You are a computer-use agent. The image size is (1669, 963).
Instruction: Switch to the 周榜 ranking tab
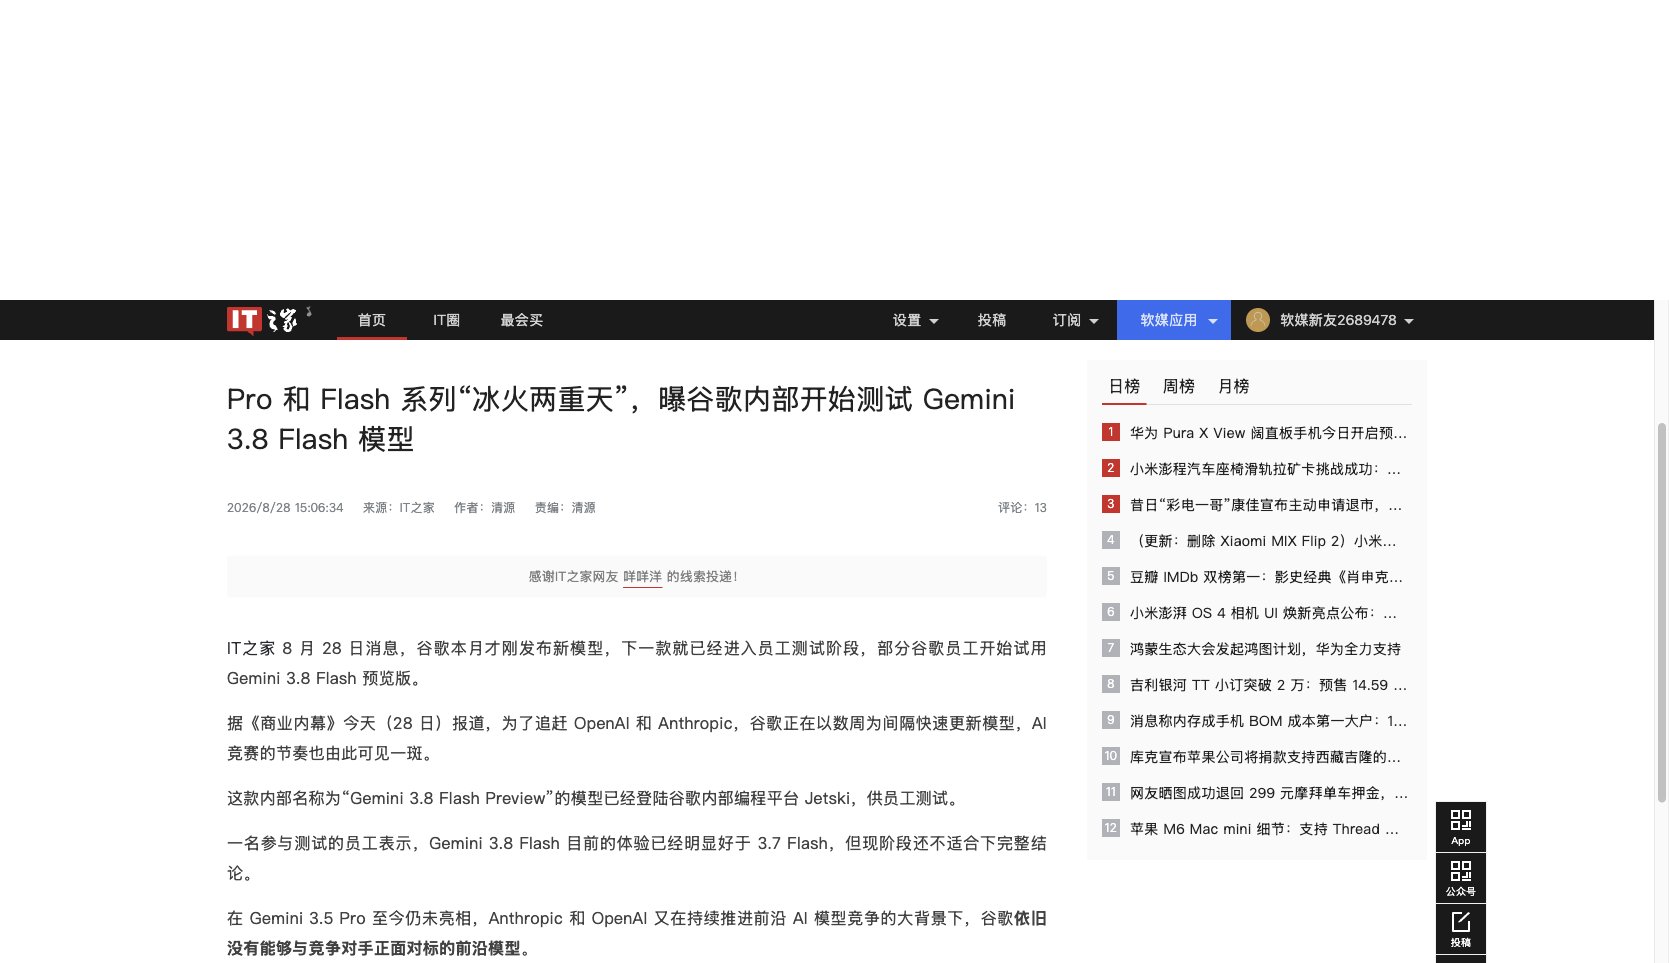click(1179, 386)
